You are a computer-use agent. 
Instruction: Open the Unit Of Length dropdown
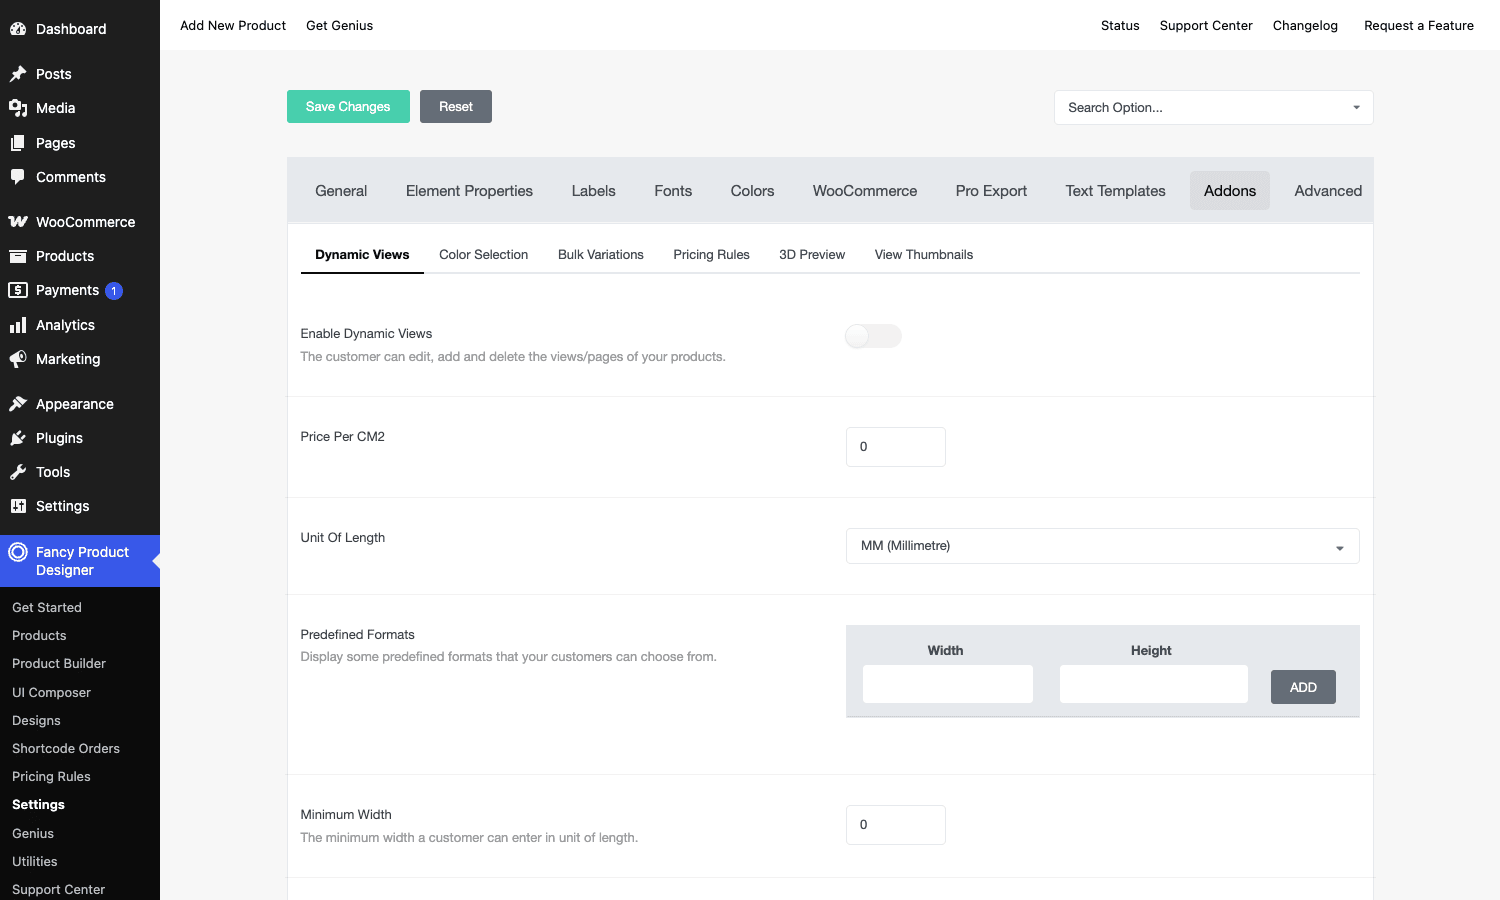1102,546
